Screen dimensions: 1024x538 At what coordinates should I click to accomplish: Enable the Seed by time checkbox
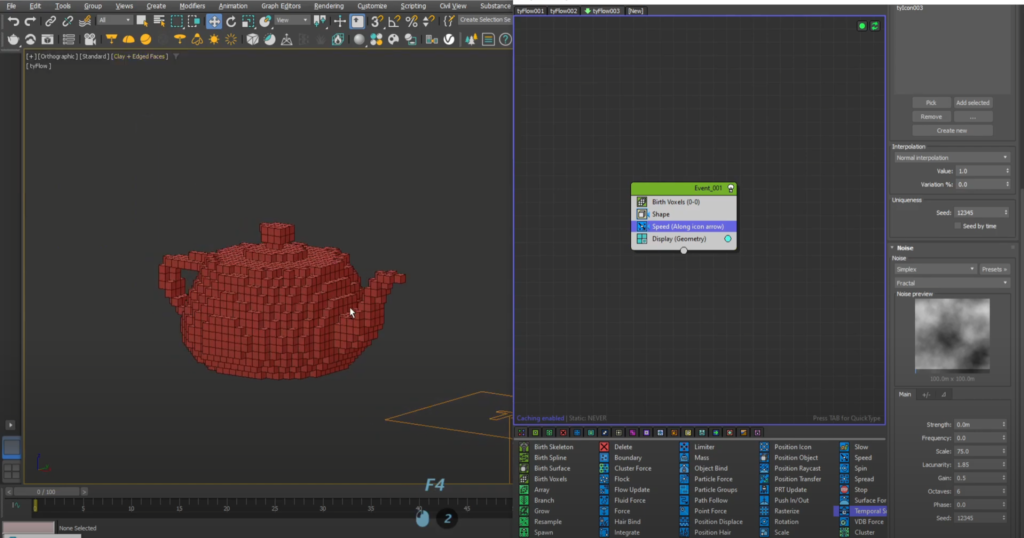pyautogui.click(x=958, y=226)
